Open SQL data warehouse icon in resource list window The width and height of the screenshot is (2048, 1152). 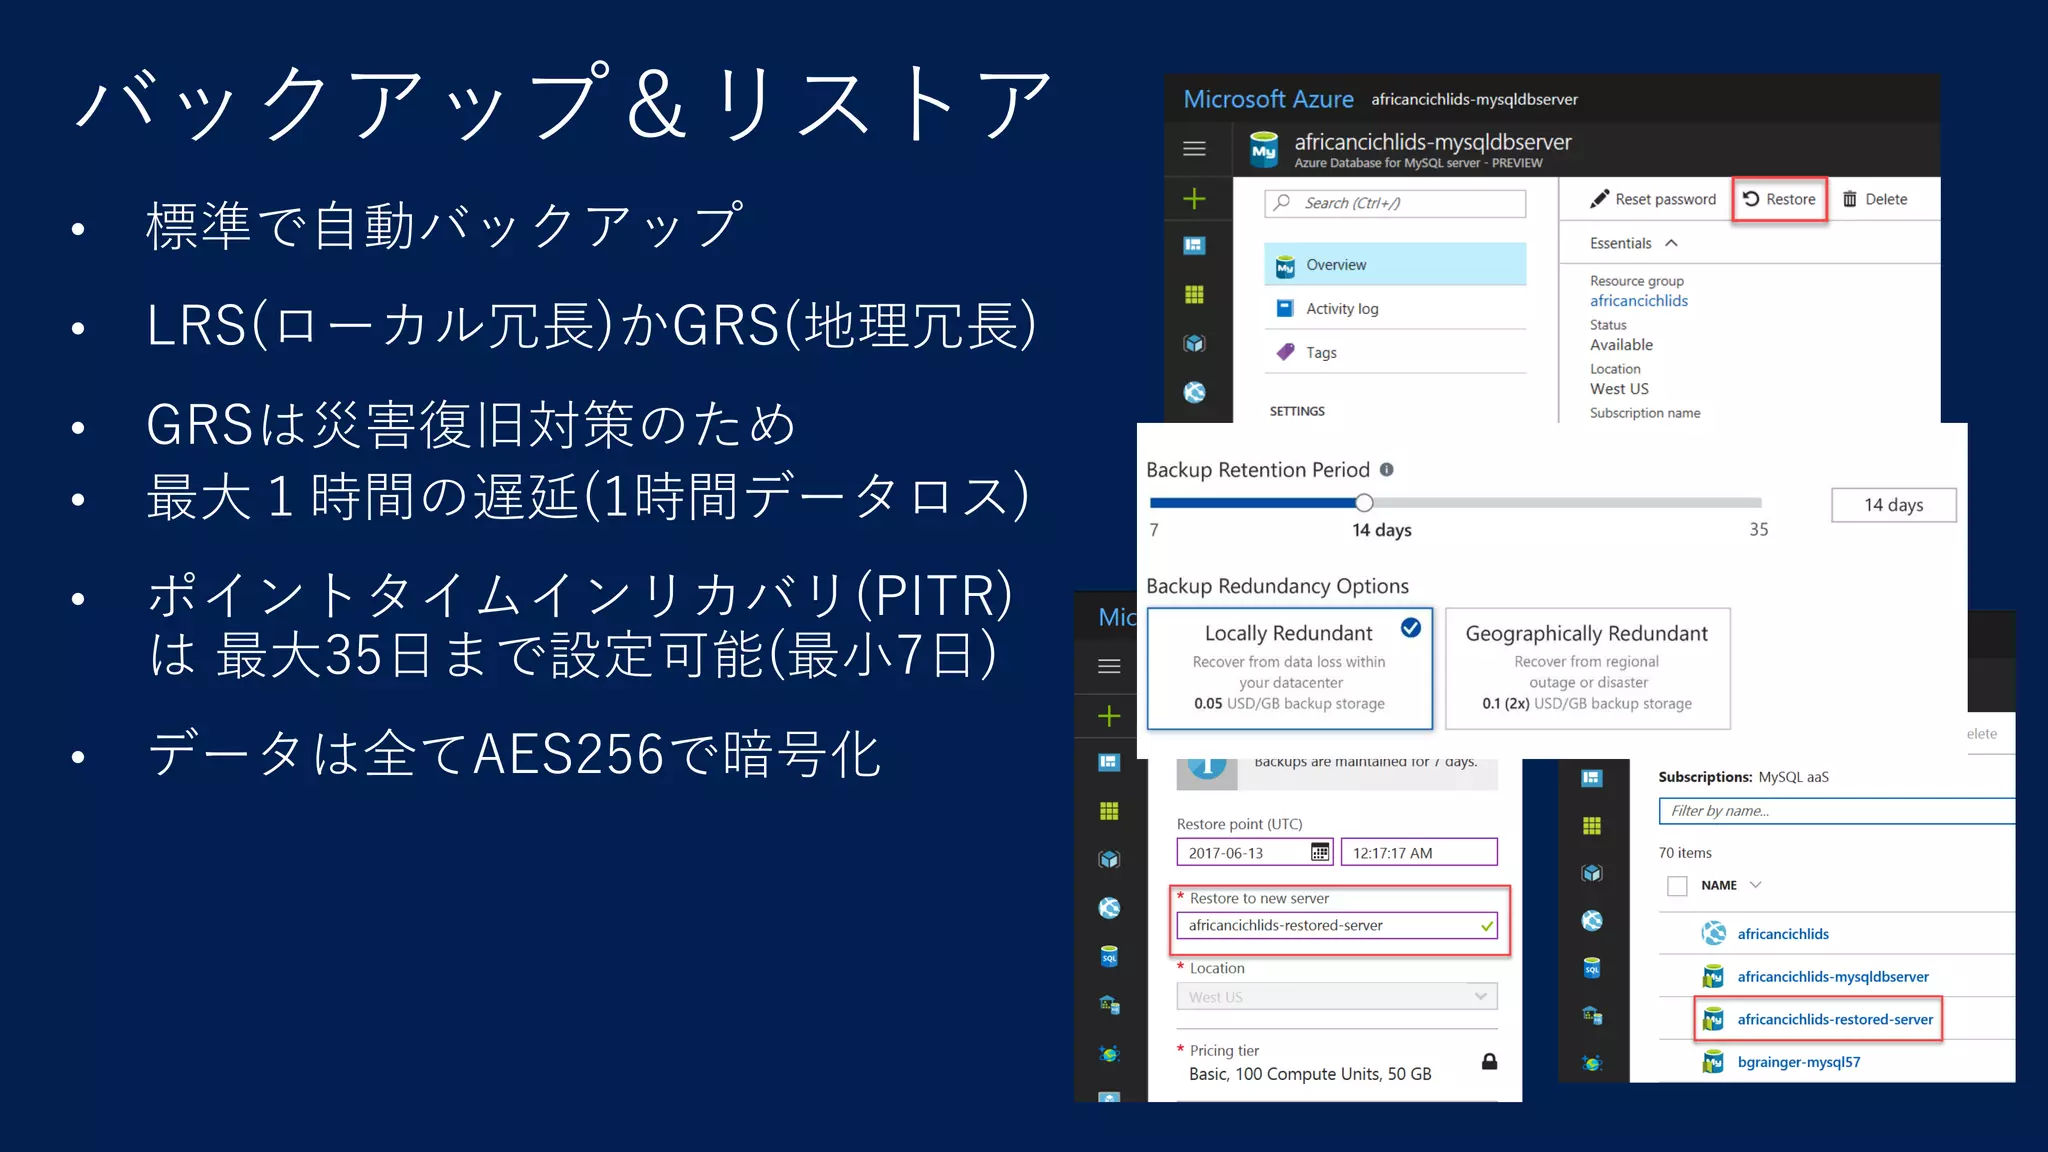(x=1592, y=1016)
